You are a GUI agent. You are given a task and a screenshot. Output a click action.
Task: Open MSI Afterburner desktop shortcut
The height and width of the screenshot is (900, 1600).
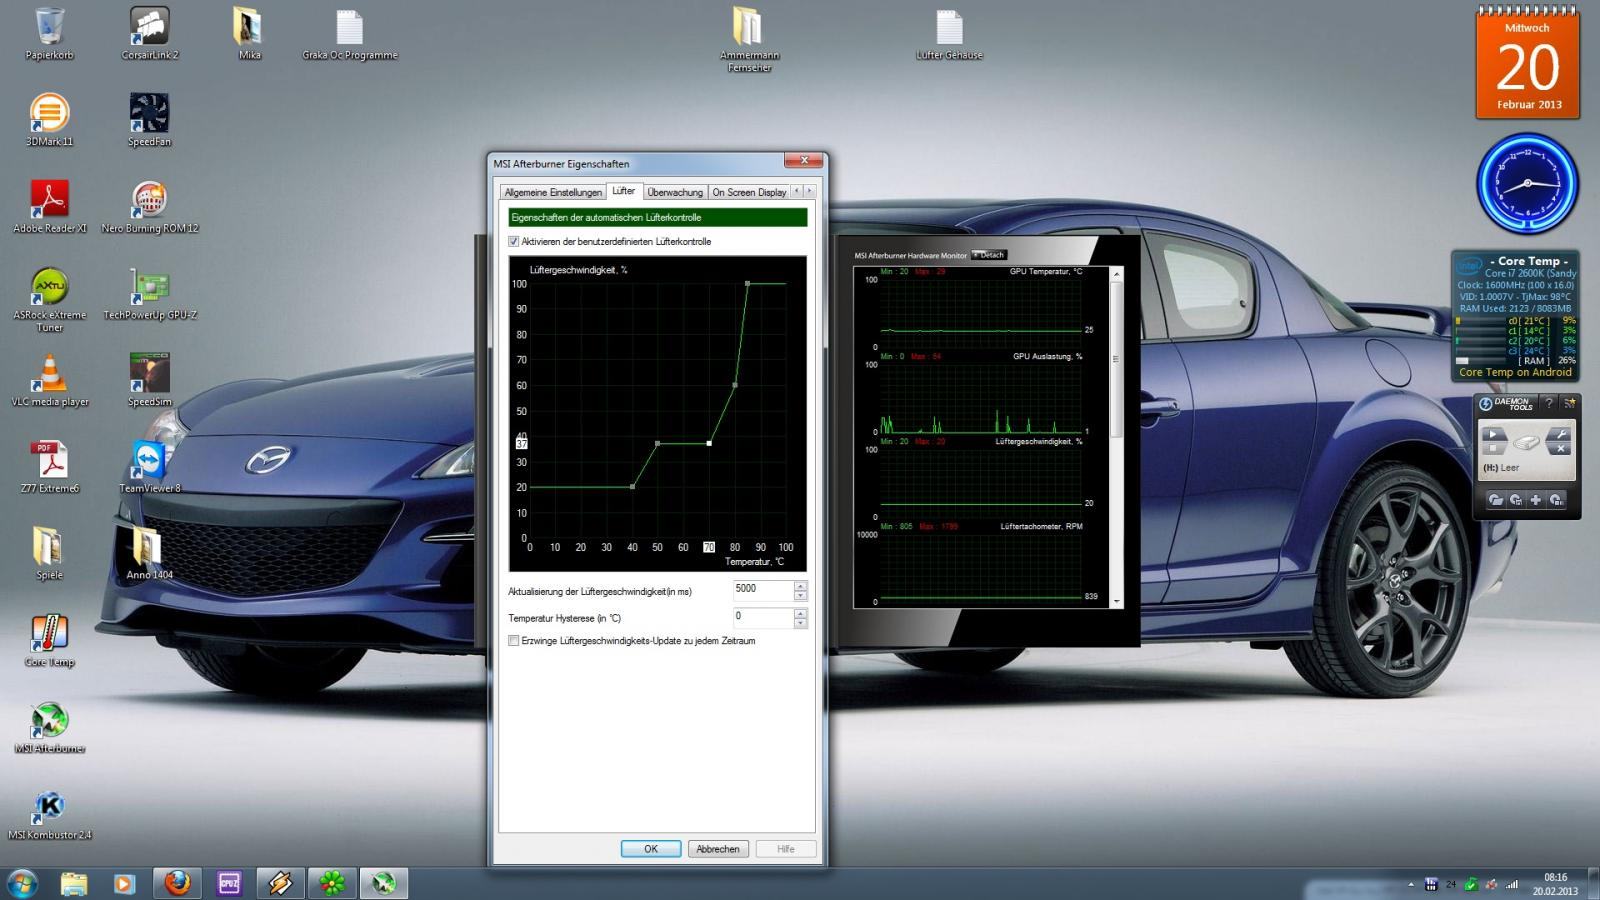coord(49,720)
